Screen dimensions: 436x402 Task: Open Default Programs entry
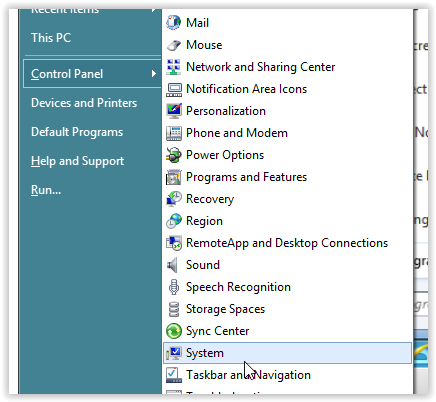tap(77, 132)
